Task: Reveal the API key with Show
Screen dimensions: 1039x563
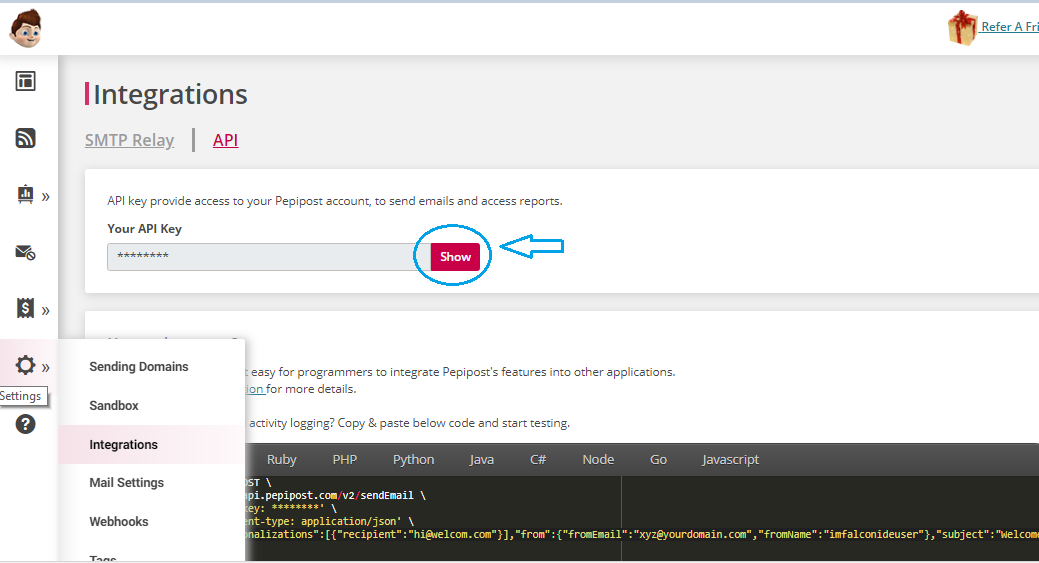Action: tap(455, 257)
